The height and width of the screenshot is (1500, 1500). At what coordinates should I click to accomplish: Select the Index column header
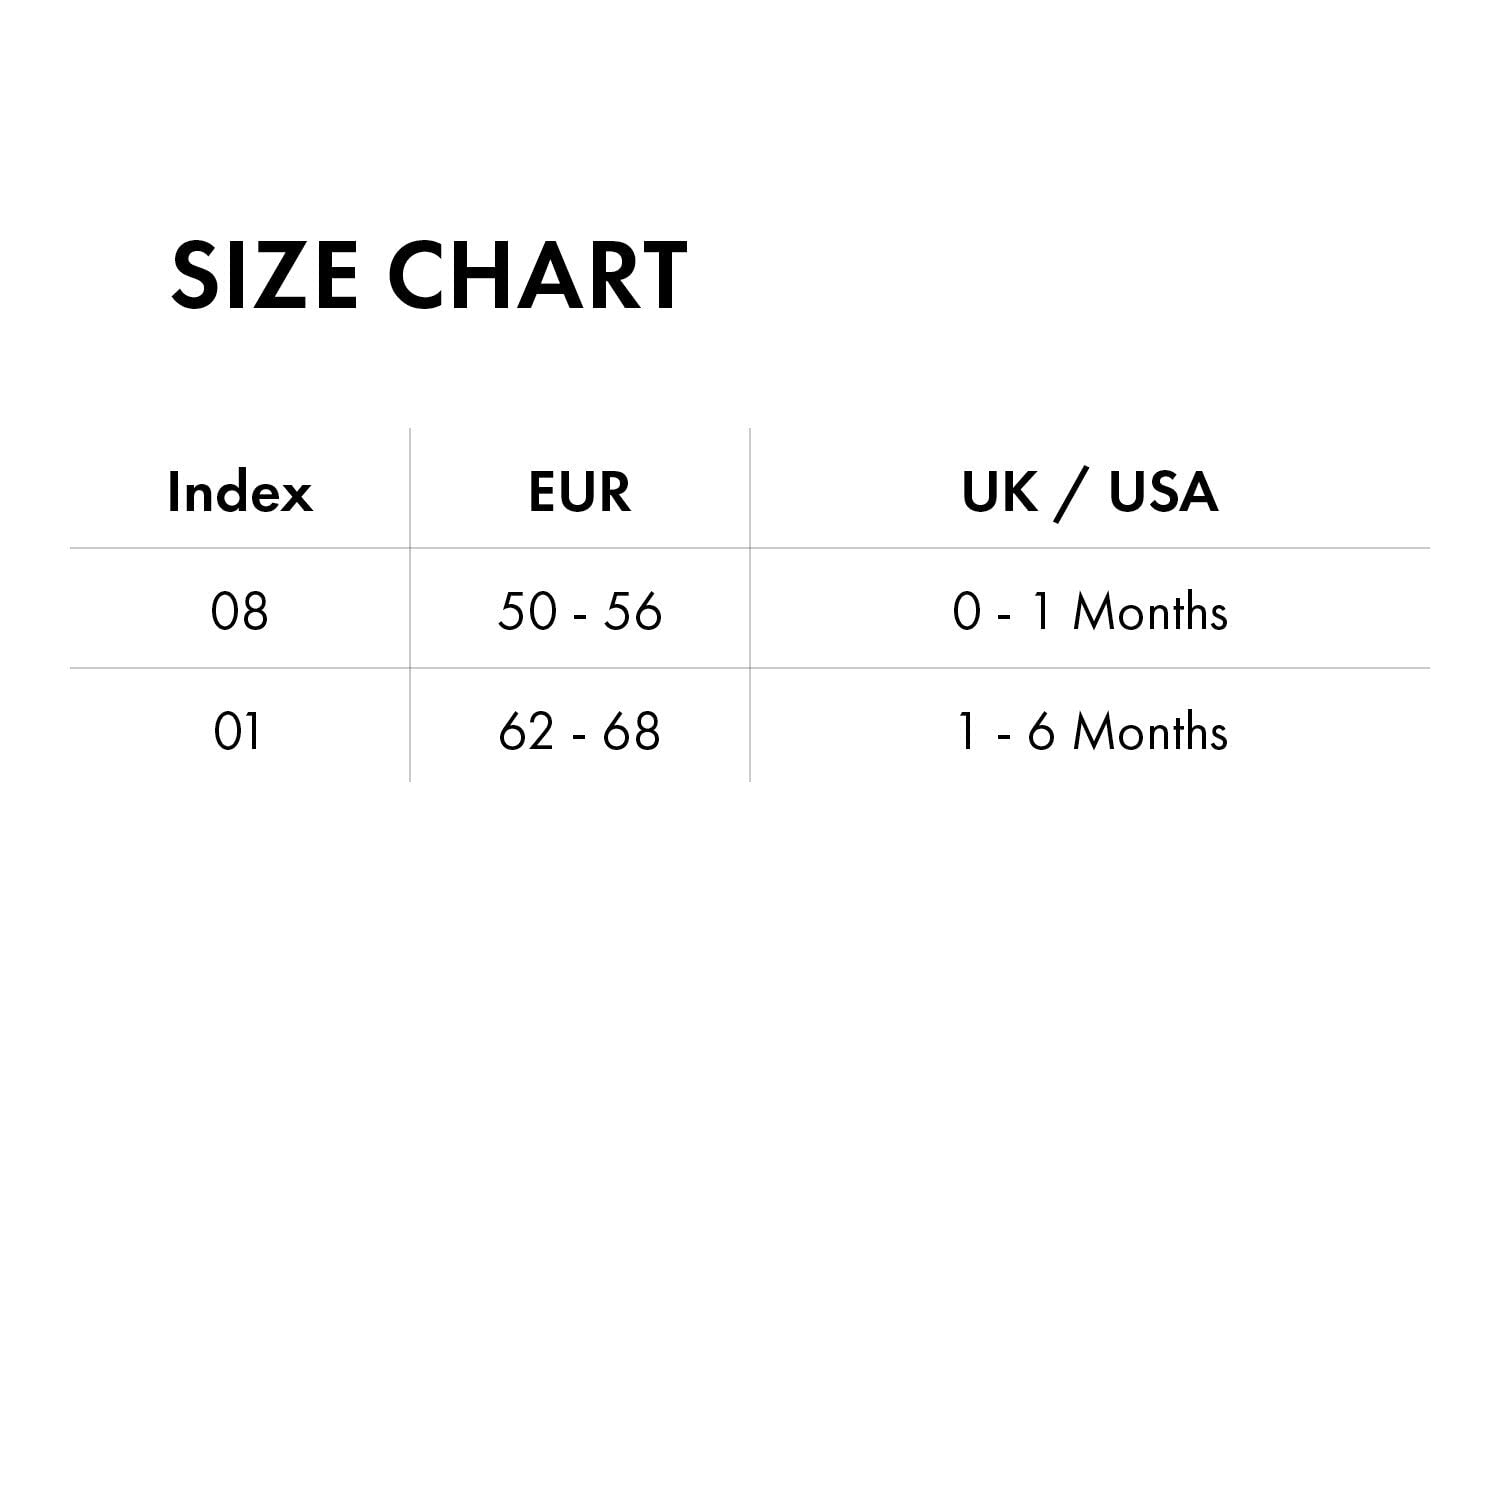[240, 492]
